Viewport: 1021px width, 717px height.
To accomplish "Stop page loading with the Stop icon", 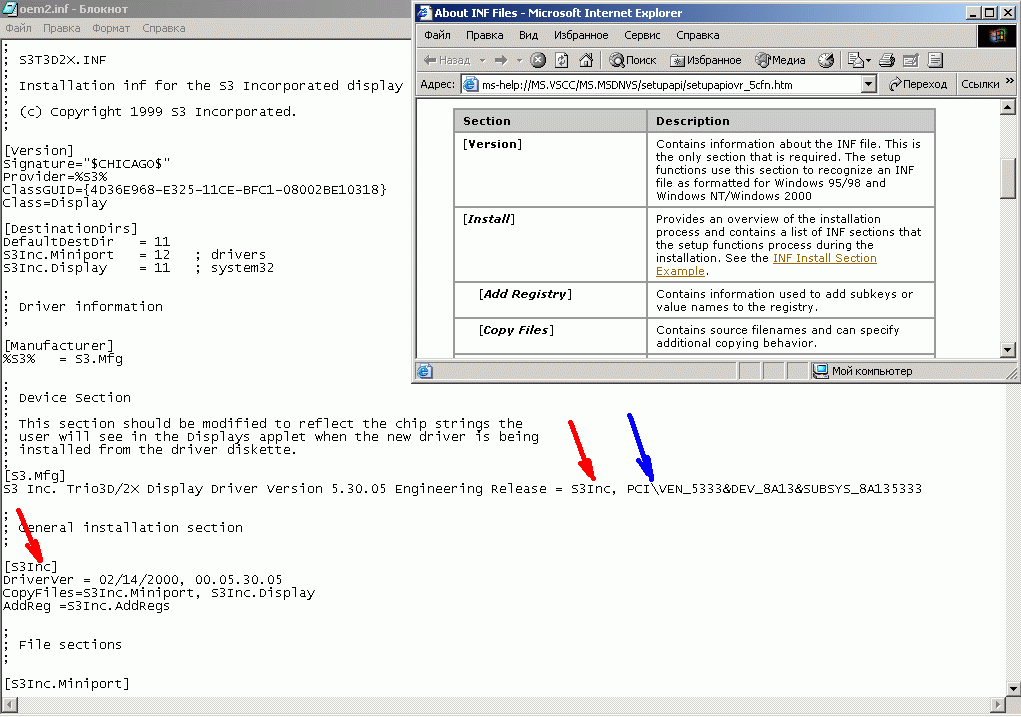I will coord(538,61).
